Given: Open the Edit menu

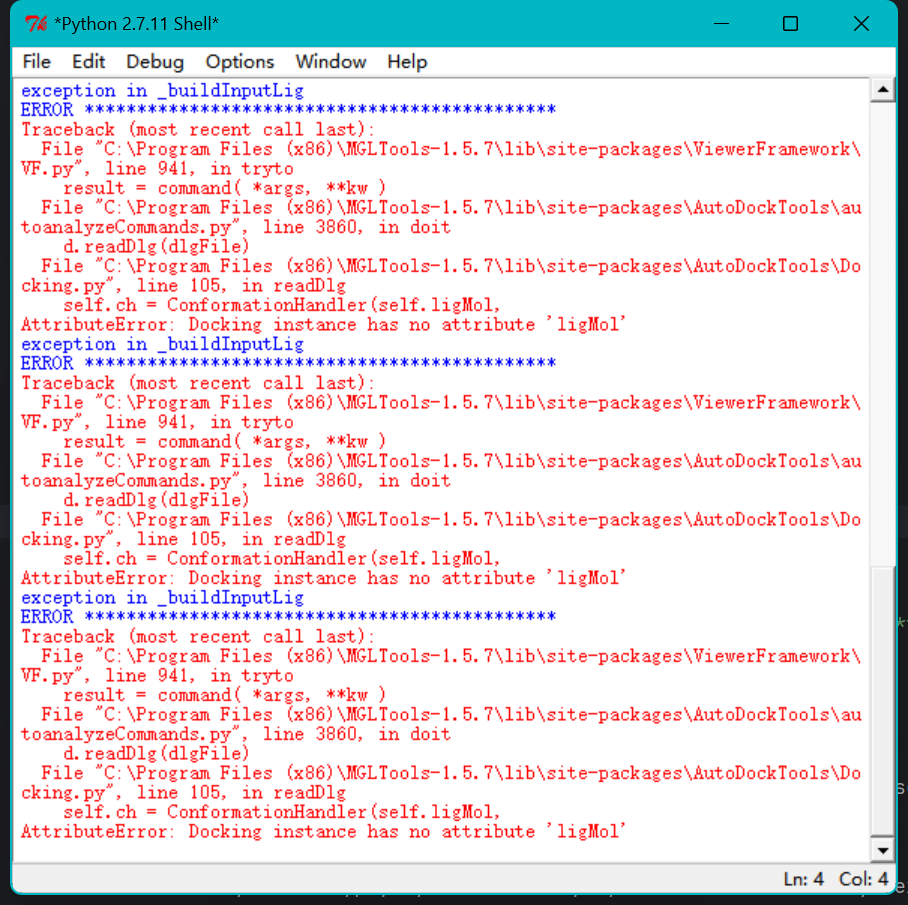Looking at the screenshot, I should click(88, 61).
